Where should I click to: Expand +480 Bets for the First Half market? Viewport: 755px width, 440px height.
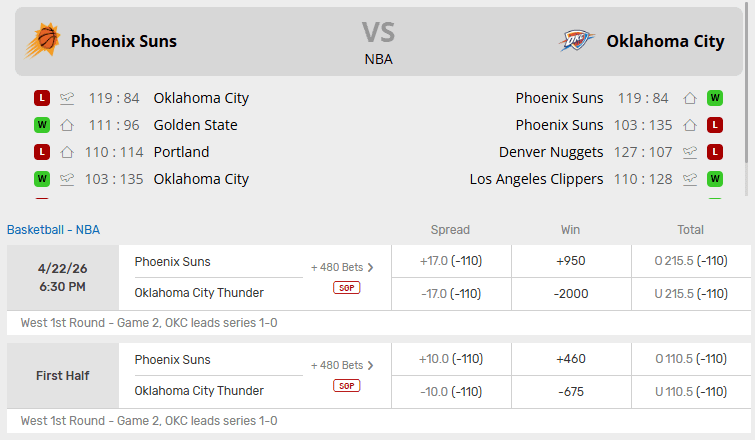coord(342,365)
